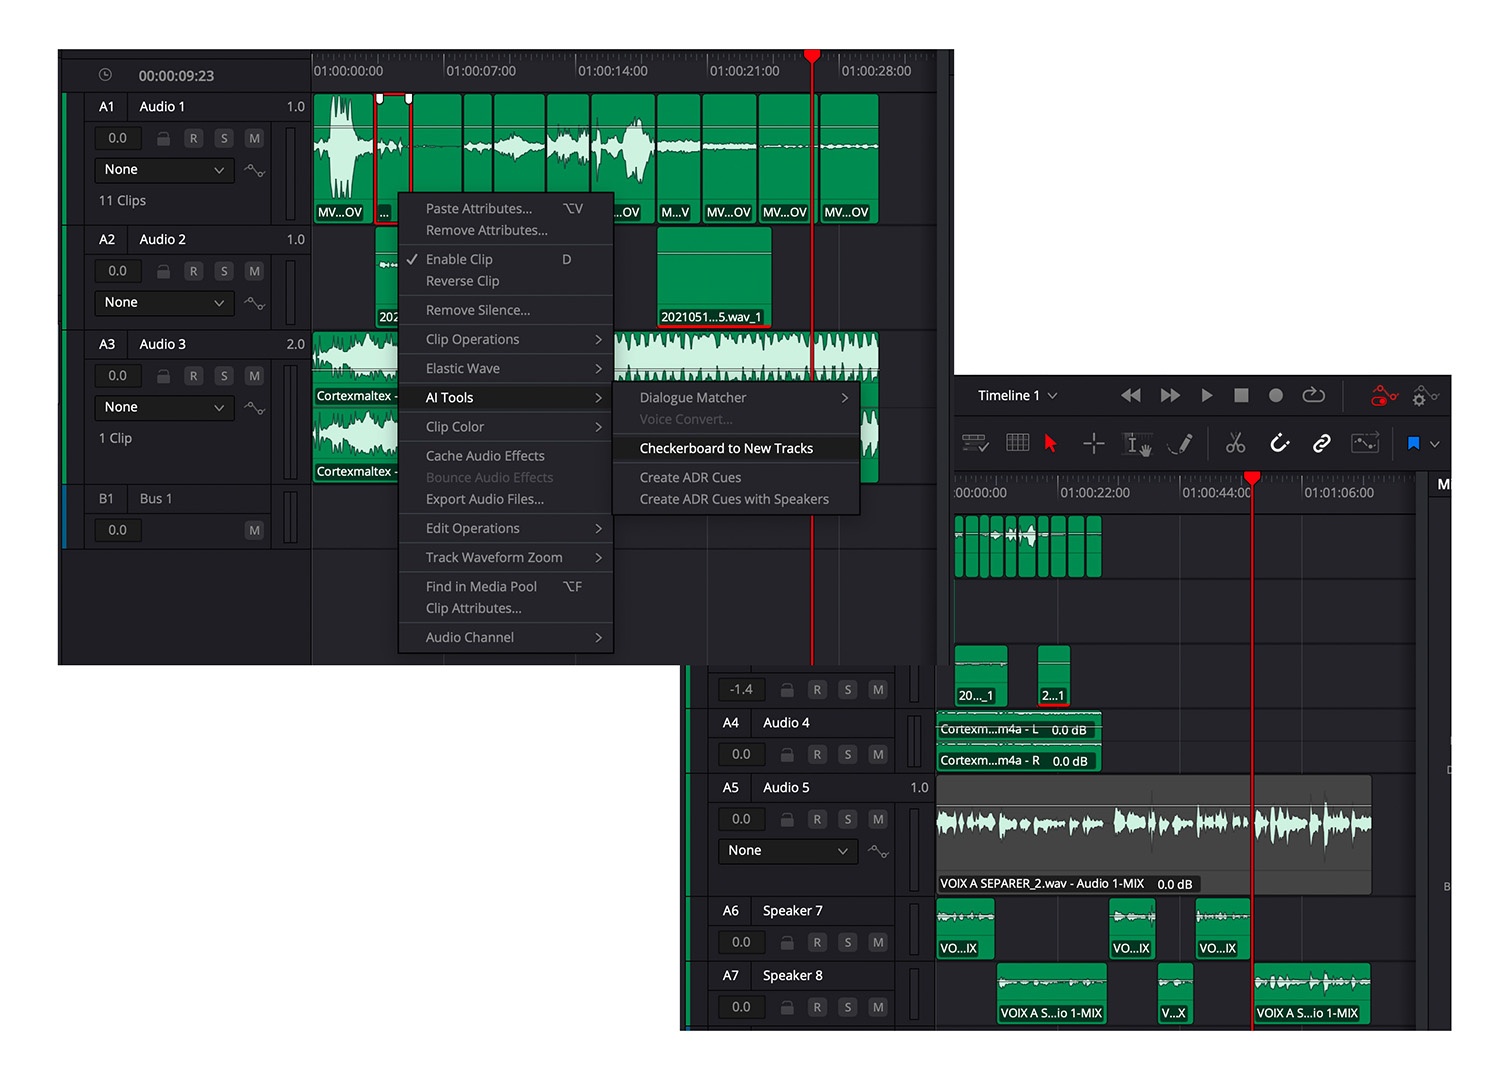
Task: Solo the Audio 2 track
Action: point(224,271)
